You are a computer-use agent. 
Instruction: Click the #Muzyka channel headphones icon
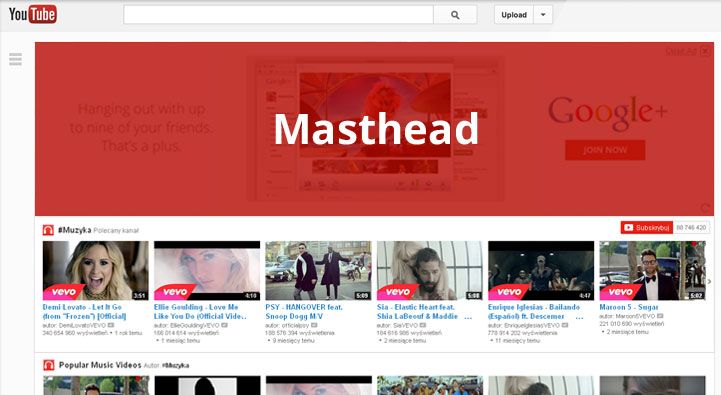tap(48, 230)
